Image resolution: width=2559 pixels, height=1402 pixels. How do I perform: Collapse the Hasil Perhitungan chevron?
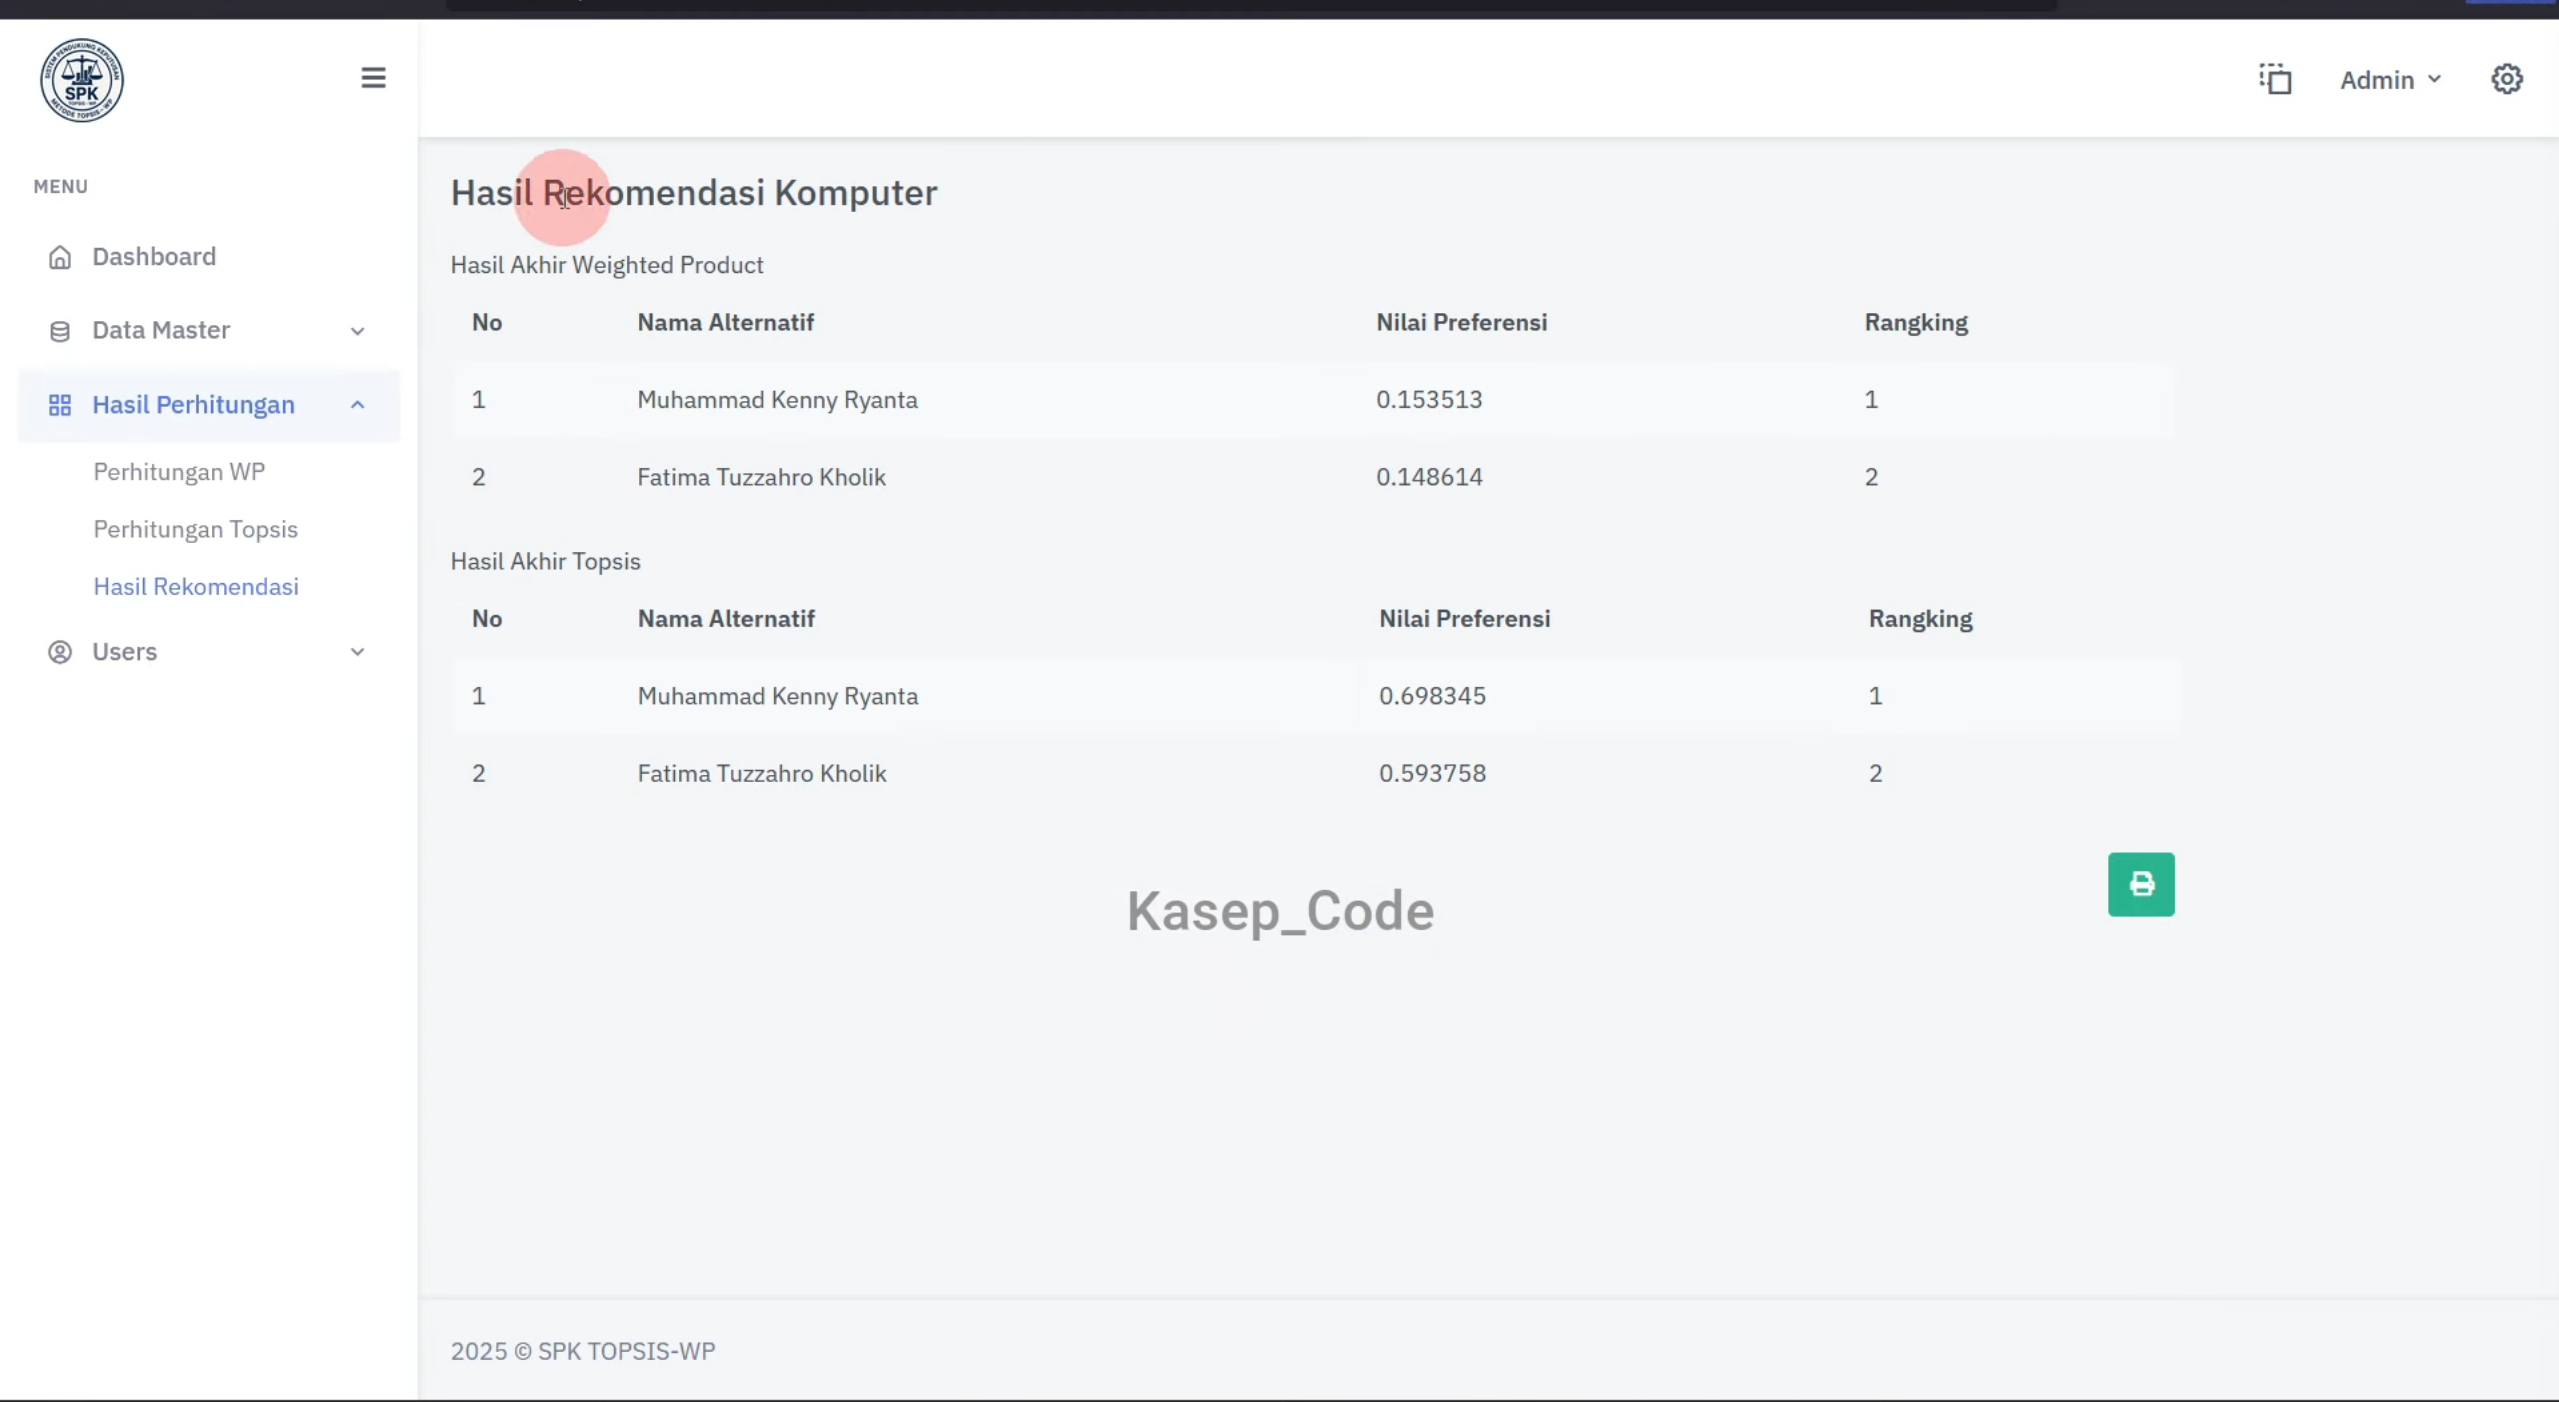[x=357, y=405]
